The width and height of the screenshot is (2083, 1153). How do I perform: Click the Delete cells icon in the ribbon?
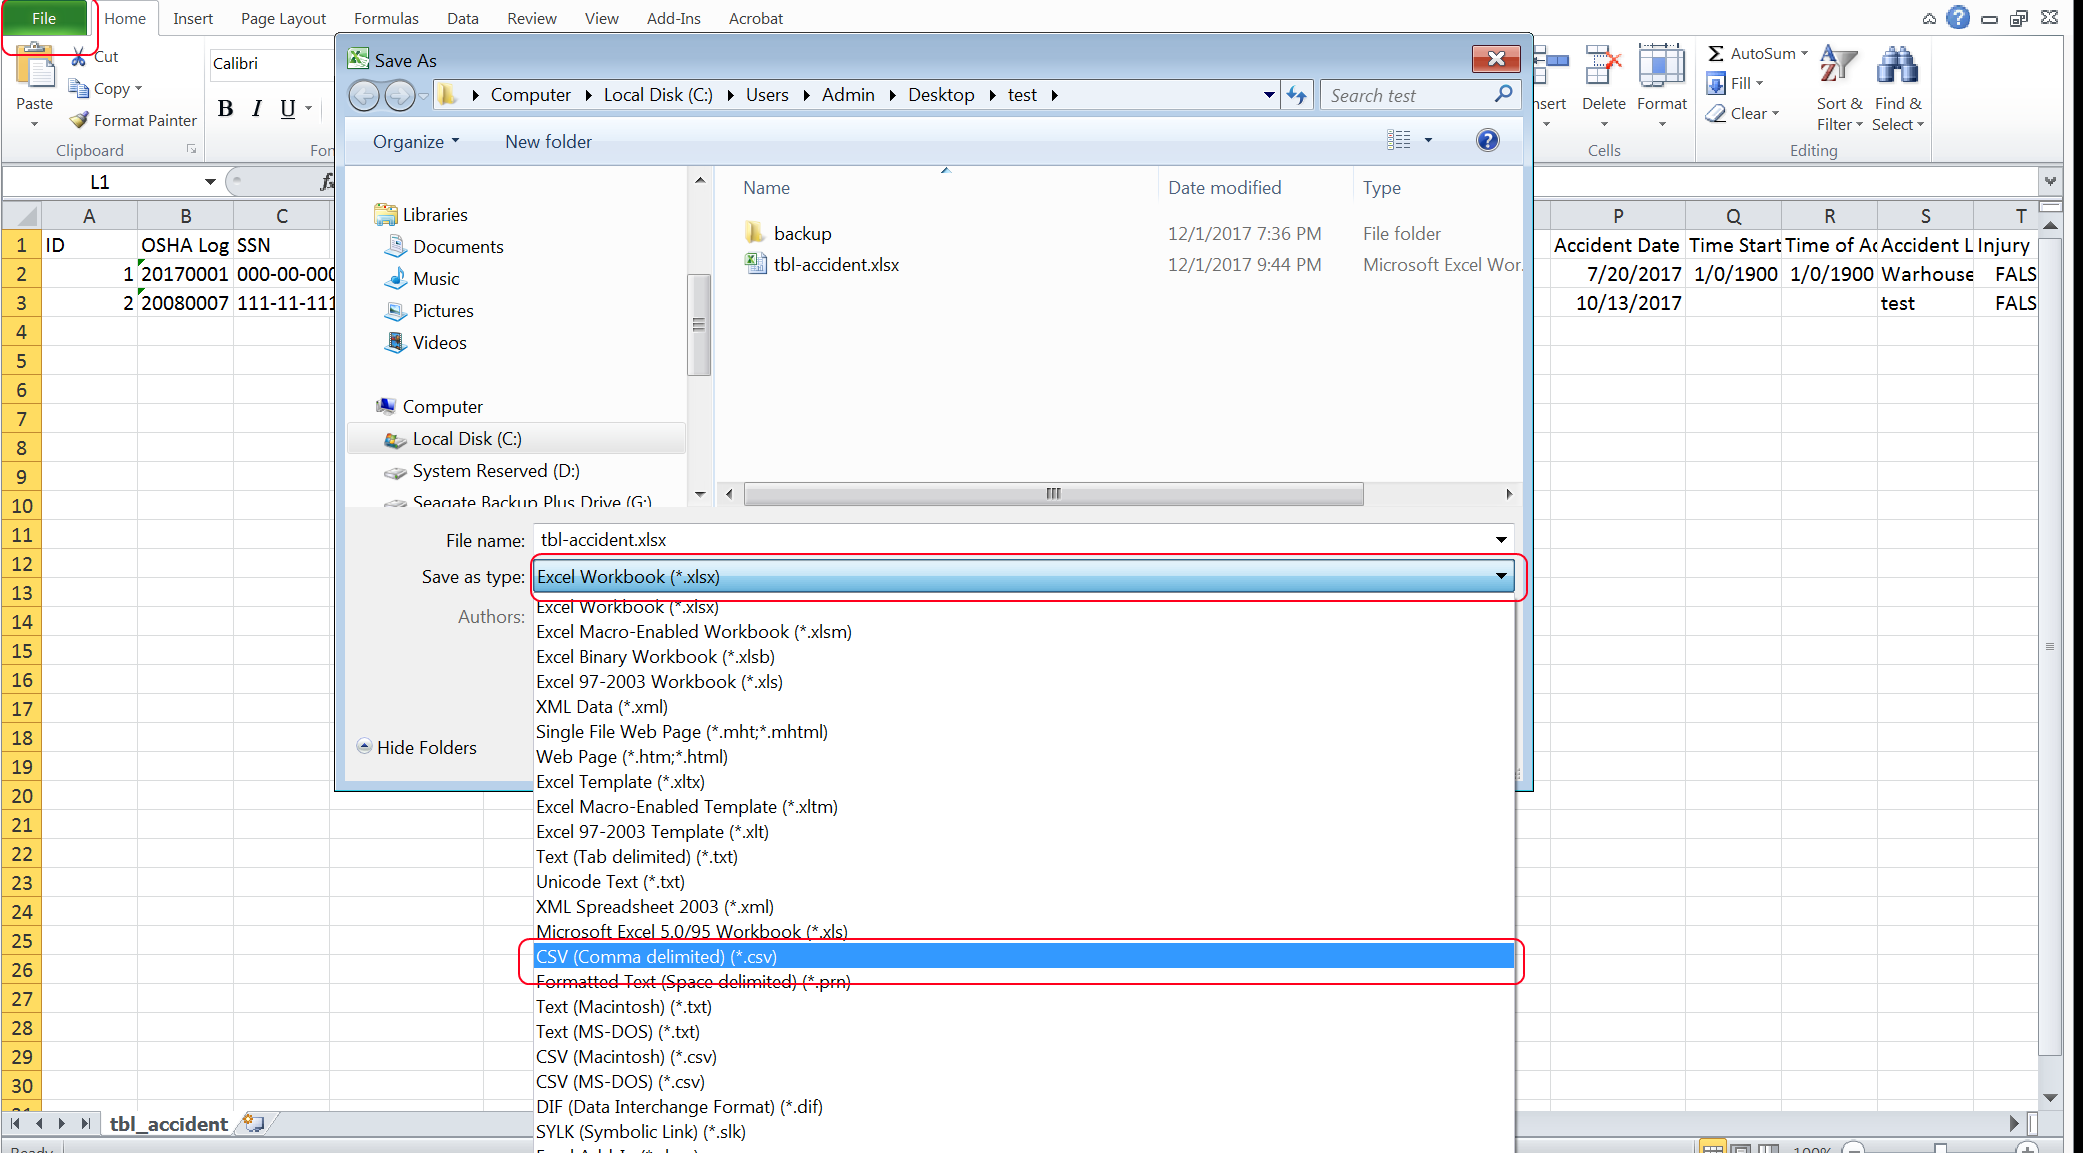pyautogui.click(x=1603, y=66)
